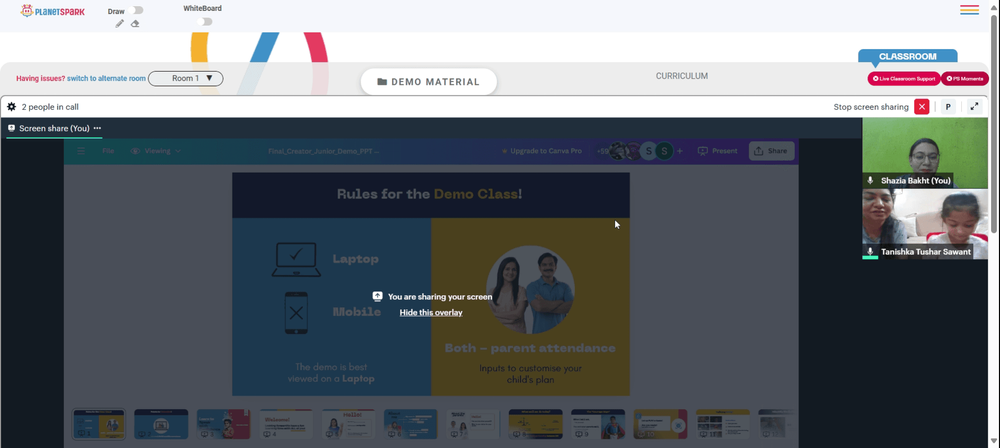
Task: Click the +59 collaborators count
Action: tap(602, 151)
